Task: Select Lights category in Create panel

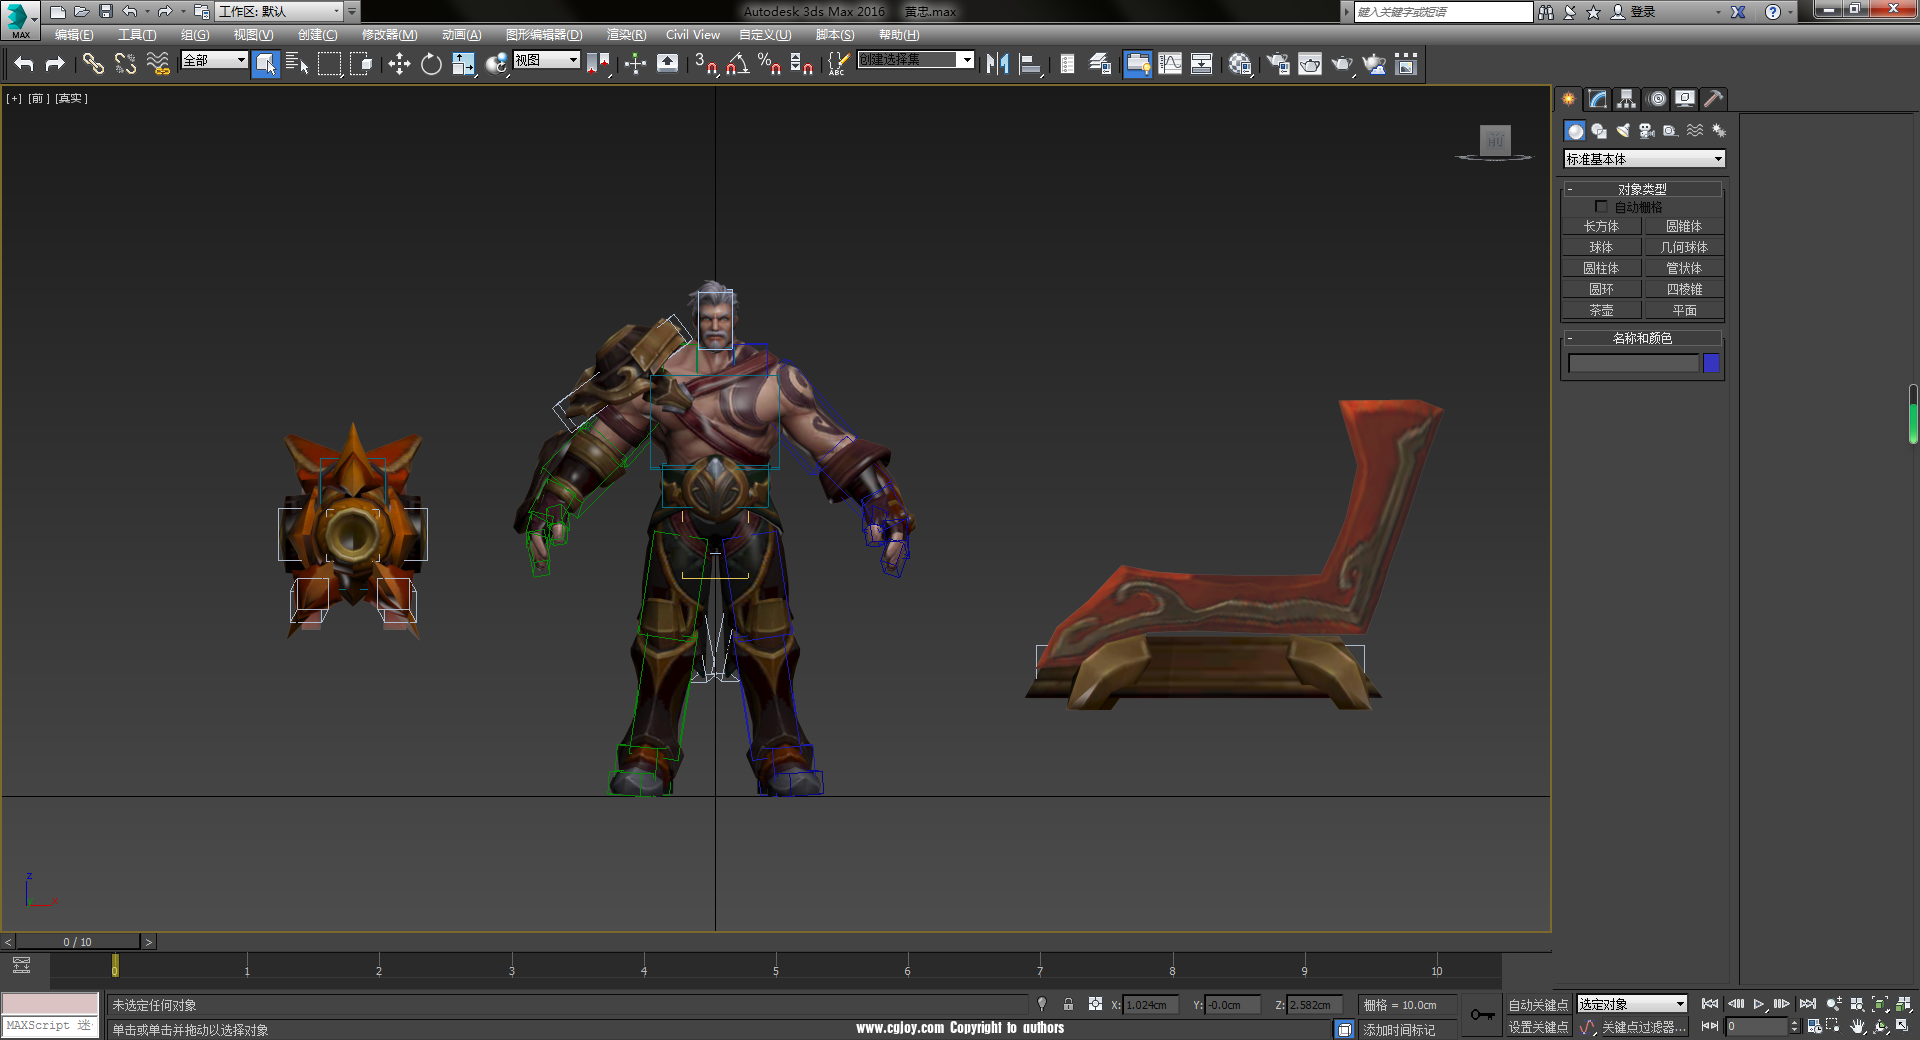Action: point(1623,131)
